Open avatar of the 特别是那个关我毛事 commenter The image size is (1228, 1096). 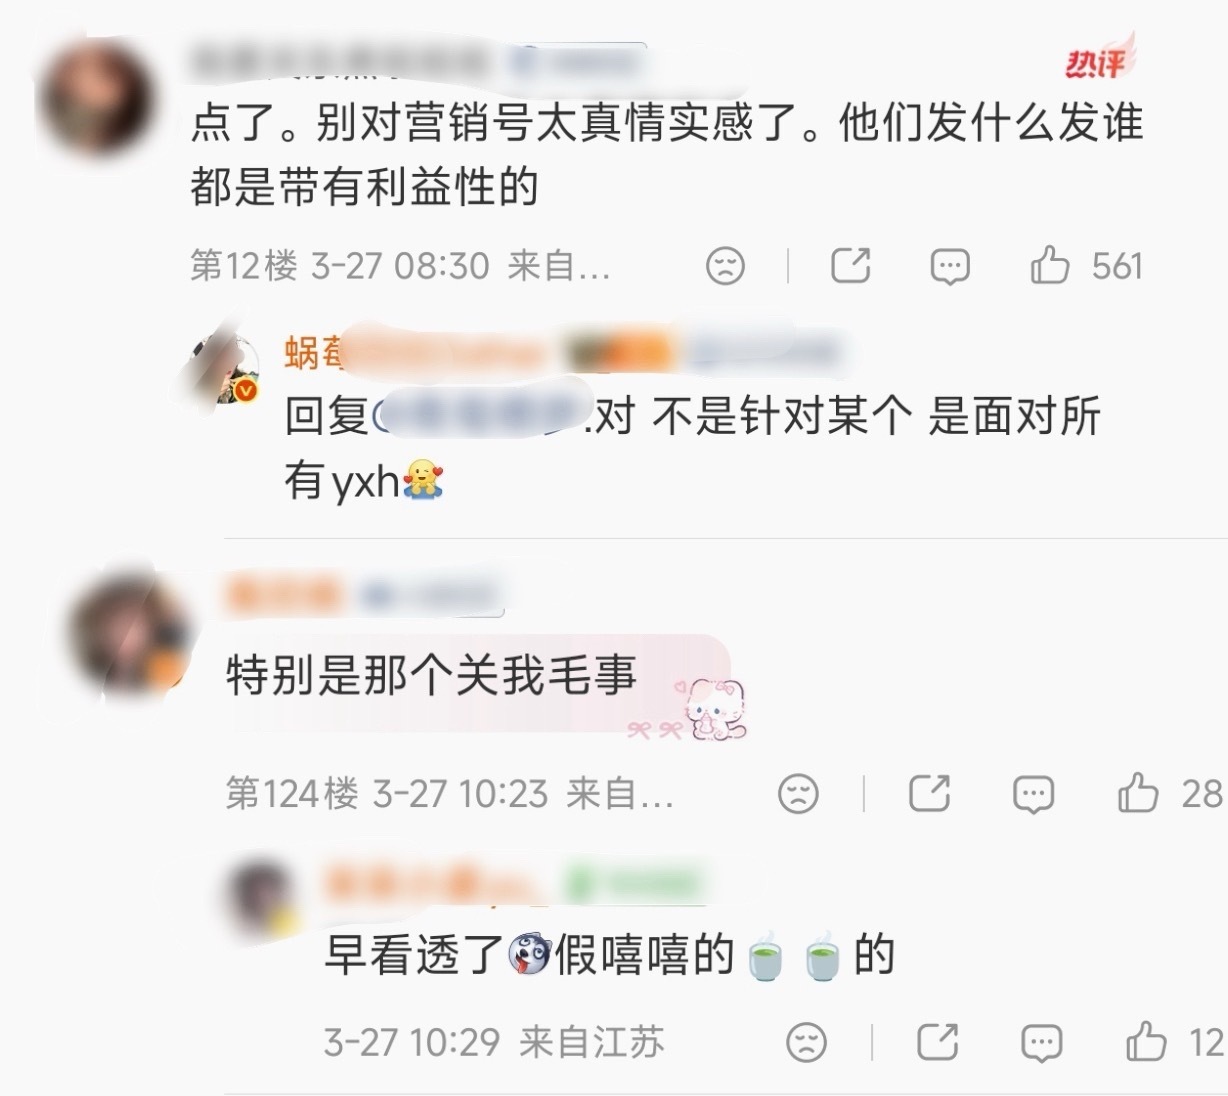(x=128, y=635)
